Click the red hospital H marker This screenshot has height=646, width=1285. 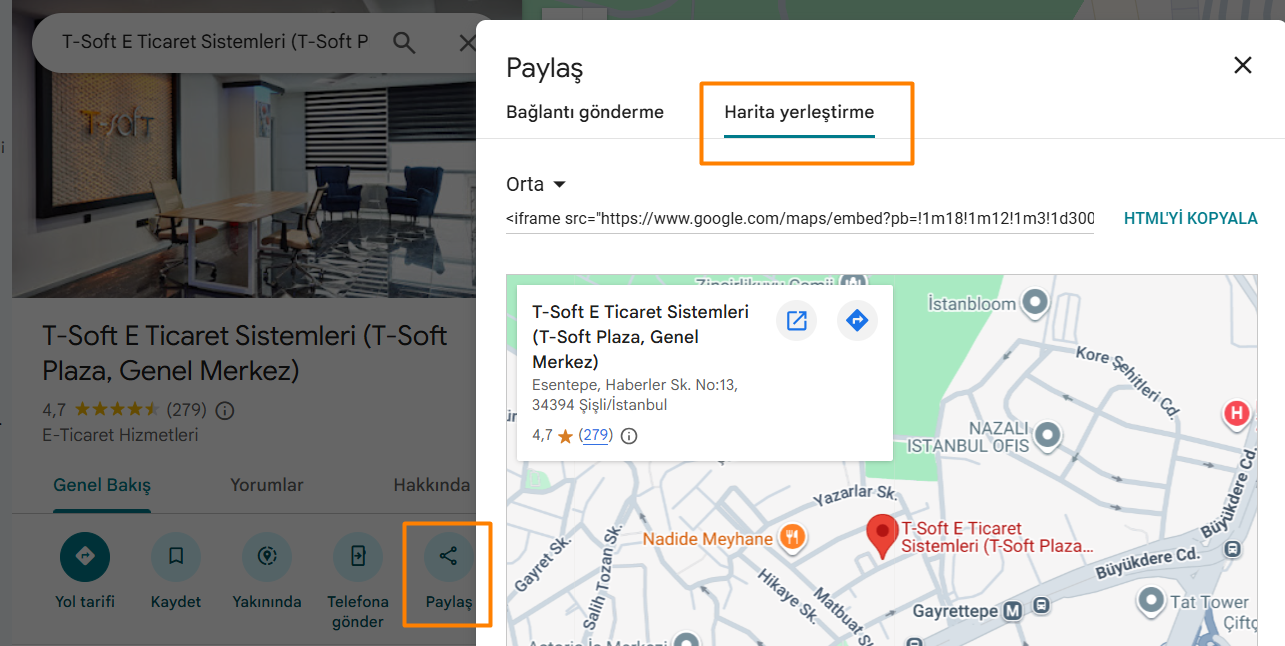[1238, 413]
